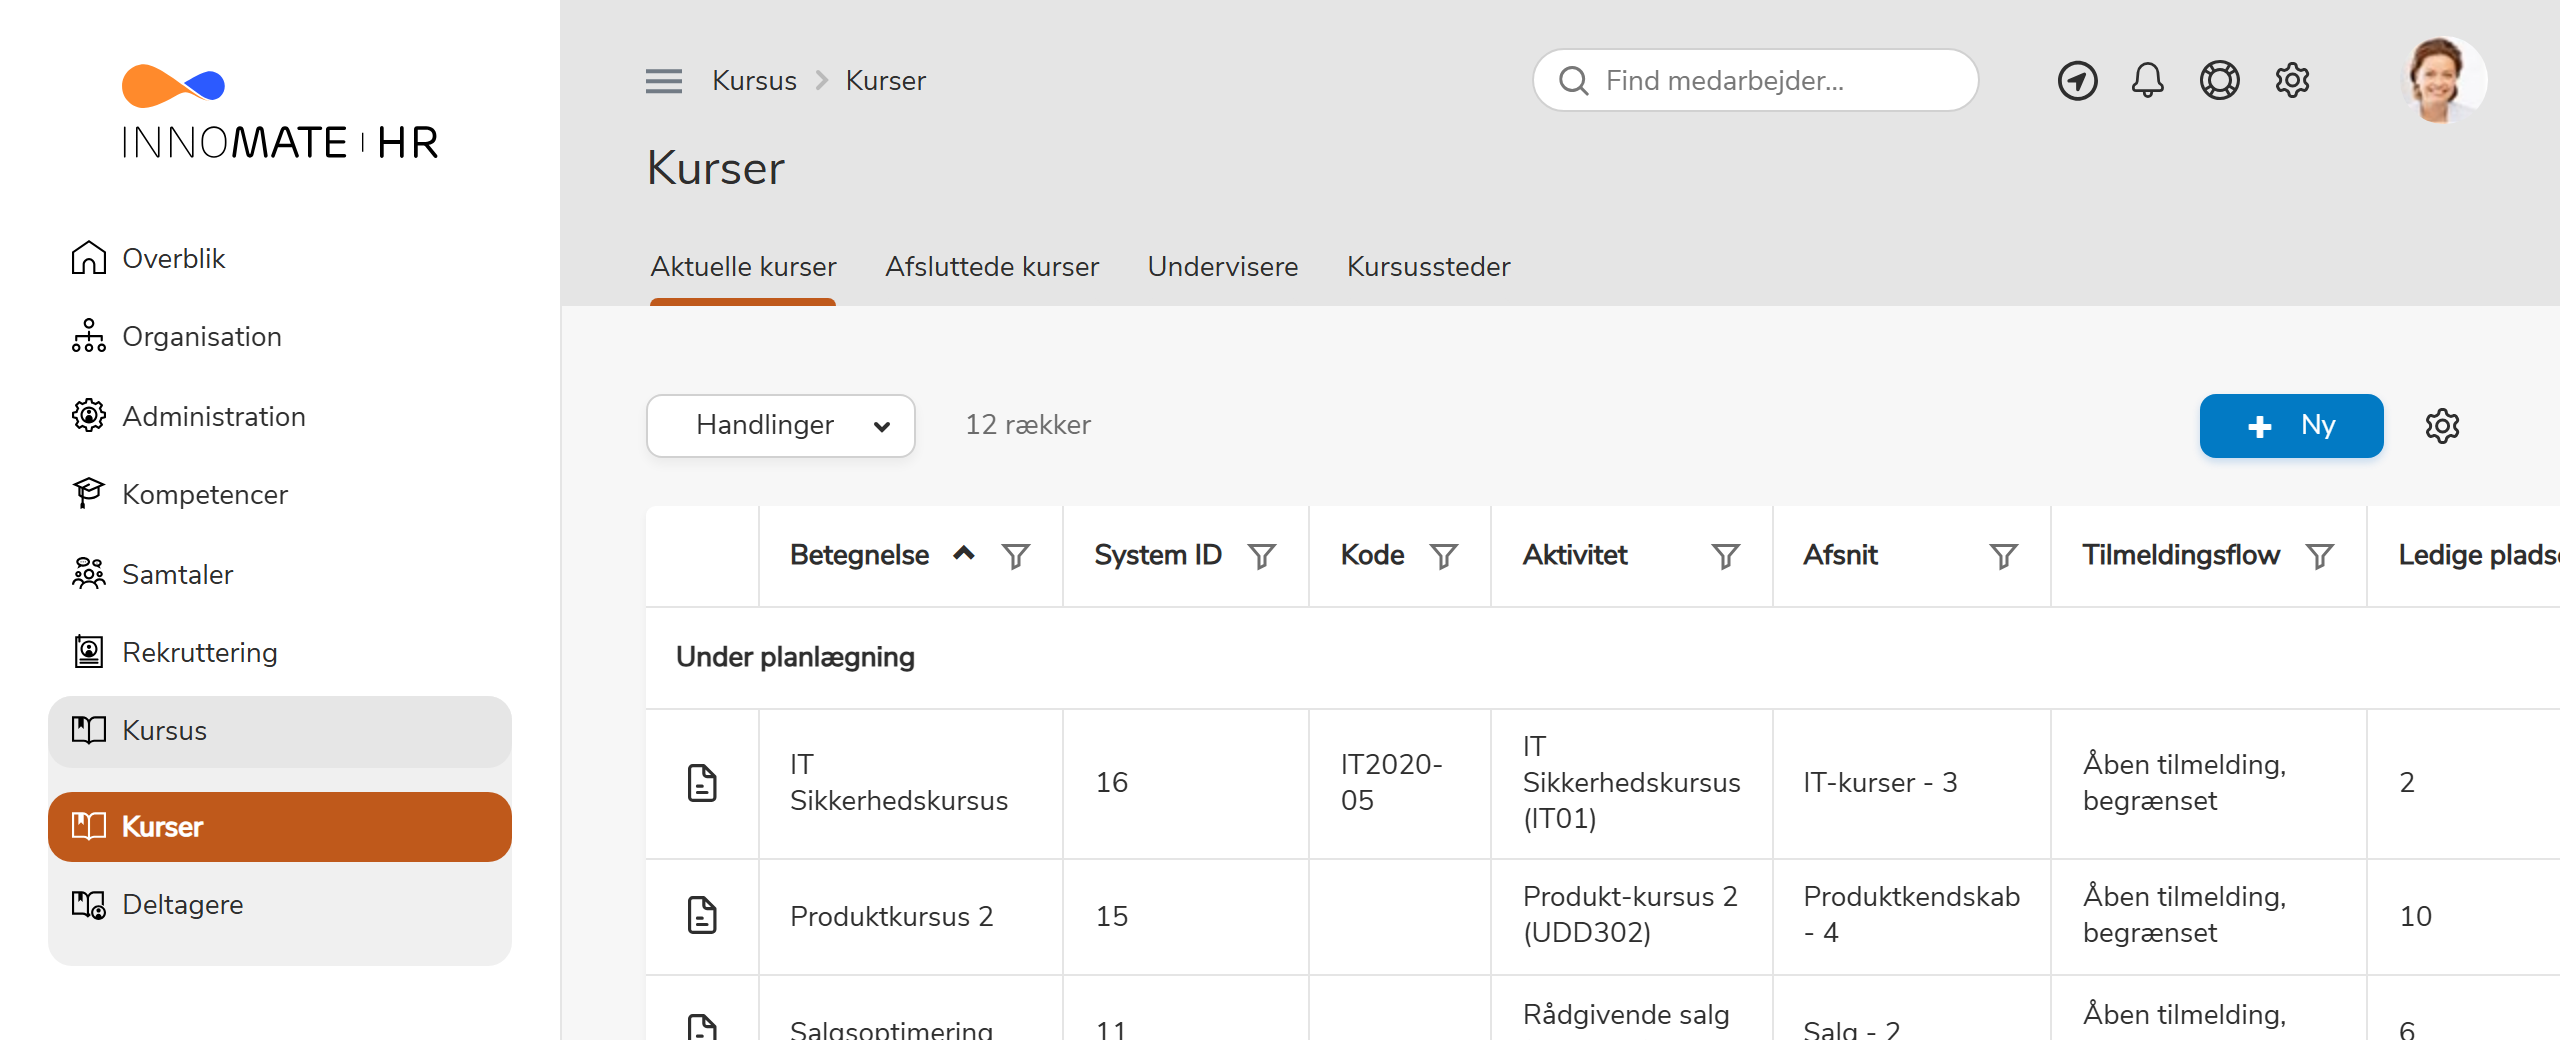Collapse the Kursus sidebar section
This screenshot has height=1040, width=2560.
[x=280, y=731]
